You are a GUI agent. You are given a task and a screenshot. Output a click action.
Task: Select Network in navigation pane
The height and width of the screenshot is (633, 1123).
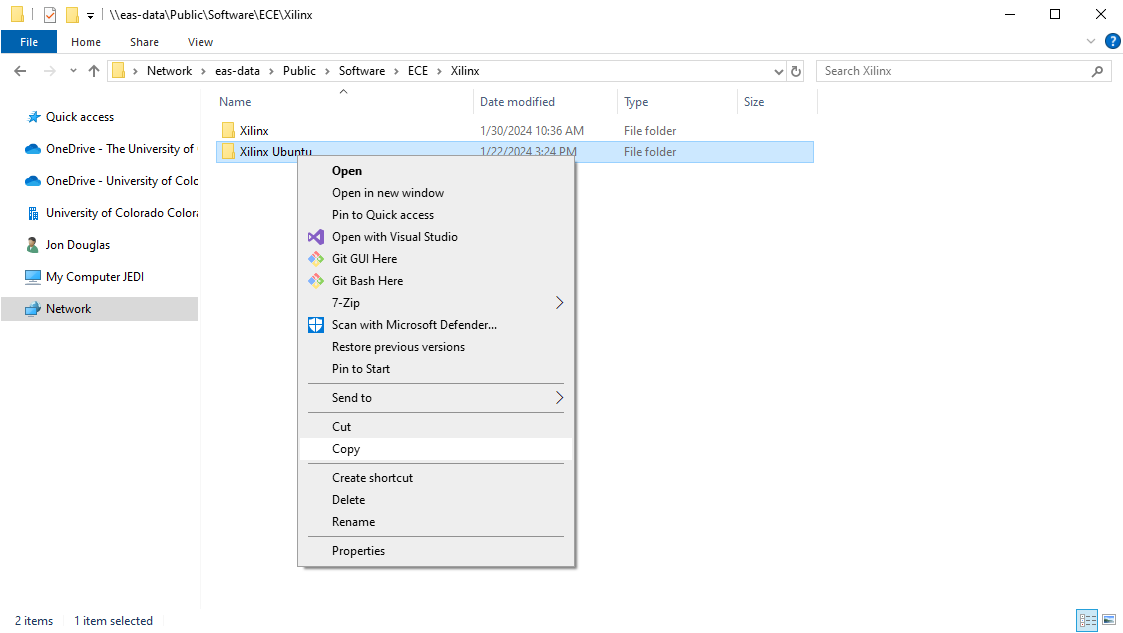click(100, 309)
